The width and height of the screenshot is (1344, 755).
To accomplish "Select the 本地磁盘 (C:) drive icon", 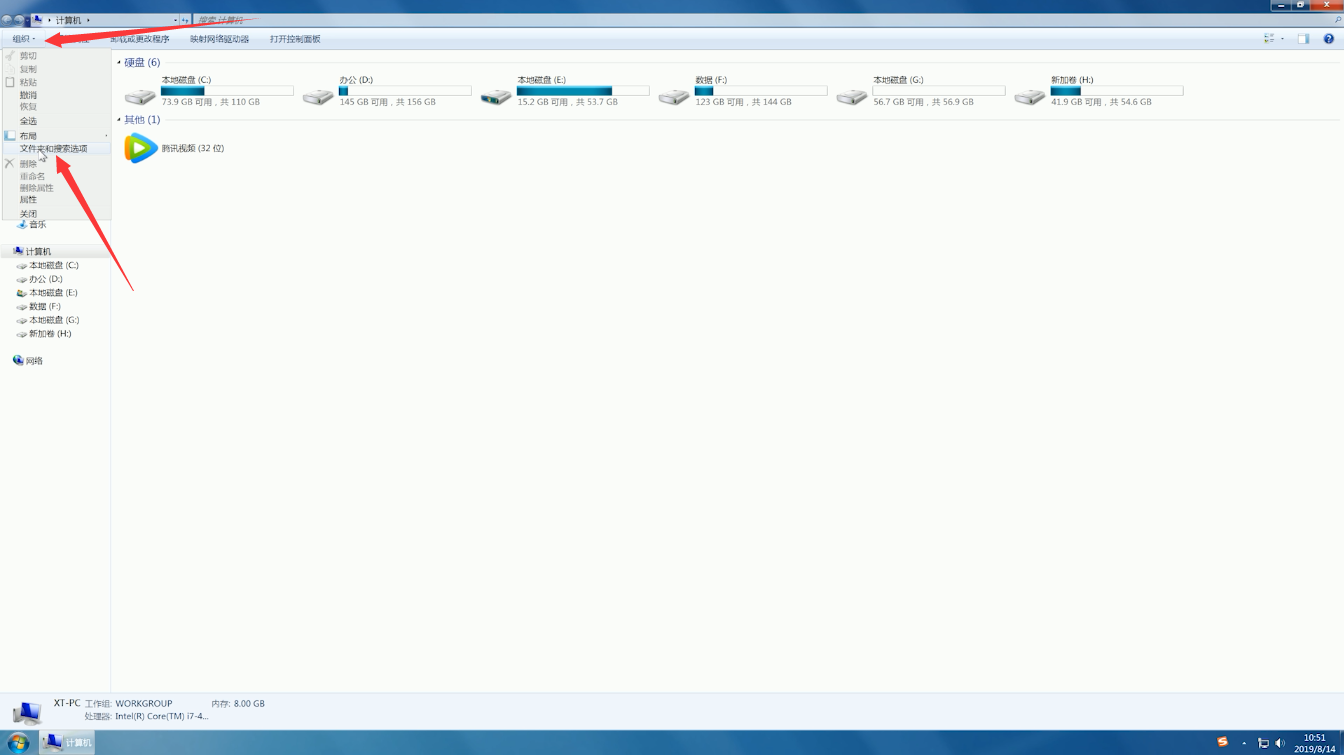I will tap(140, 96).
